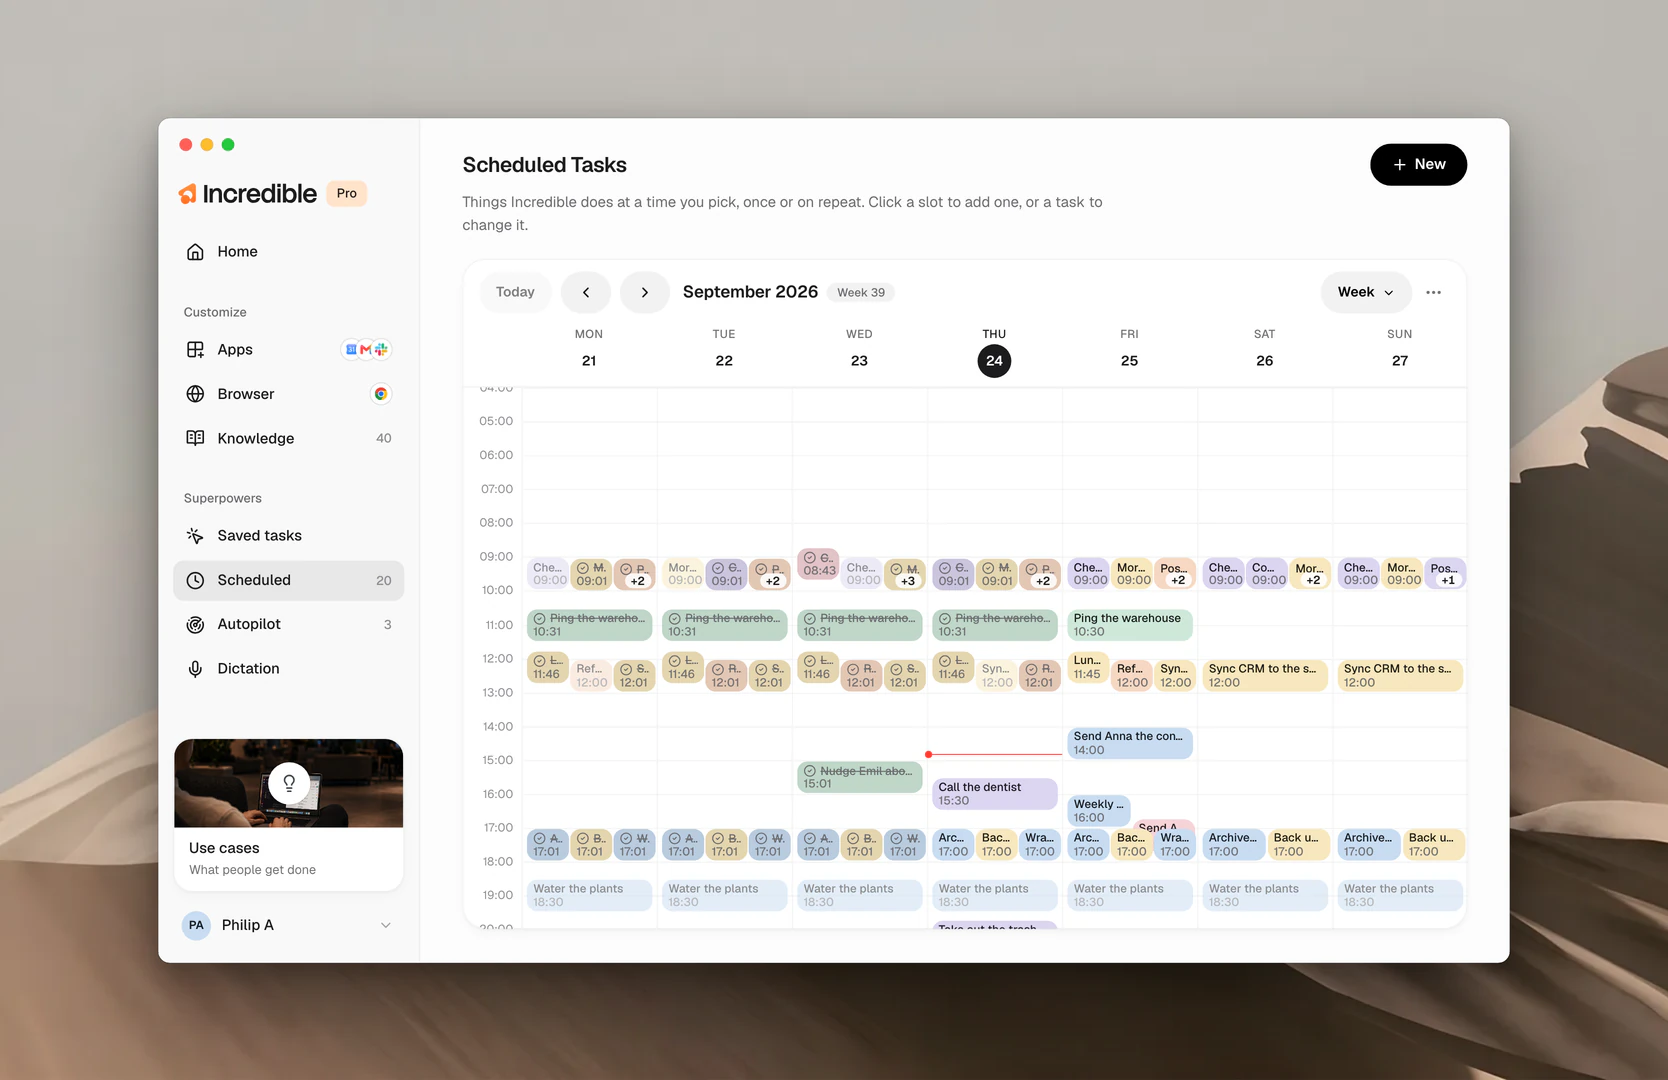The image size is (1668, 1080).
Task: Open the Use cases card
Action: pyautogui.click(x=288, y=815)
